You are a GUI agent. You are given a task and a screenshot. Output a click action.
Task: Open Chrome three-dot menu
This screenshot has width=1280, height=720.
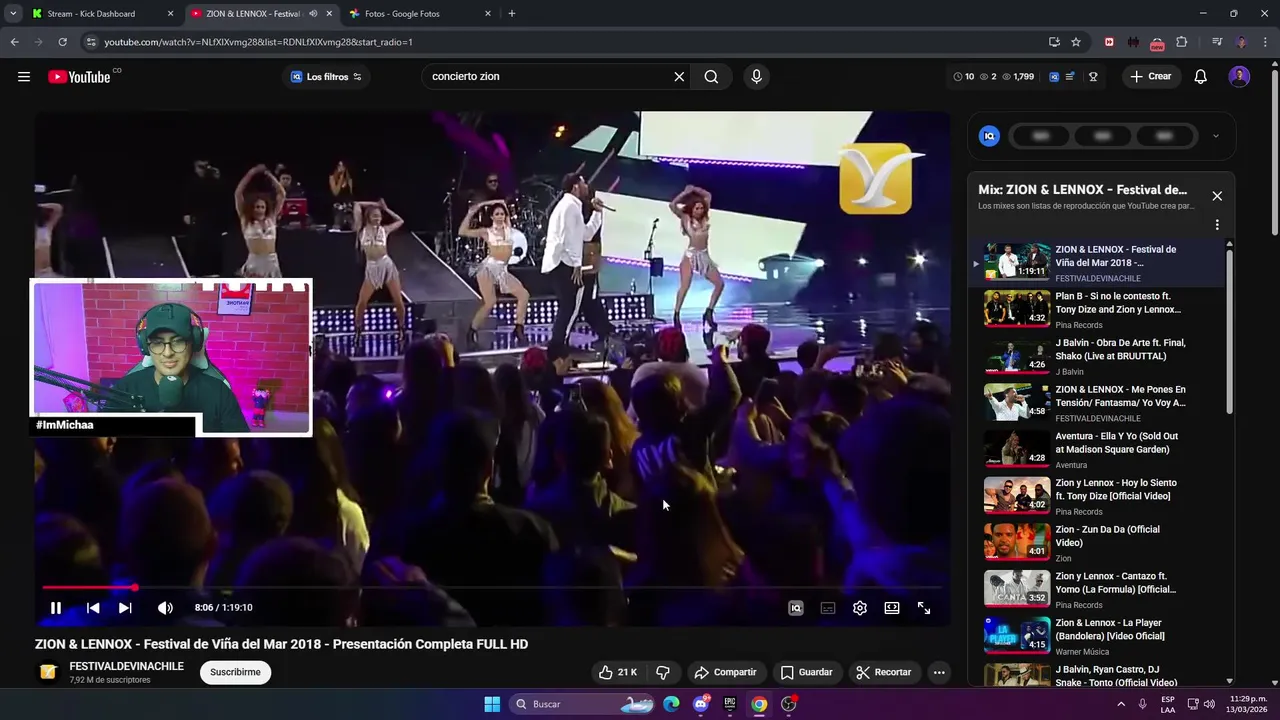[1265, 42]
